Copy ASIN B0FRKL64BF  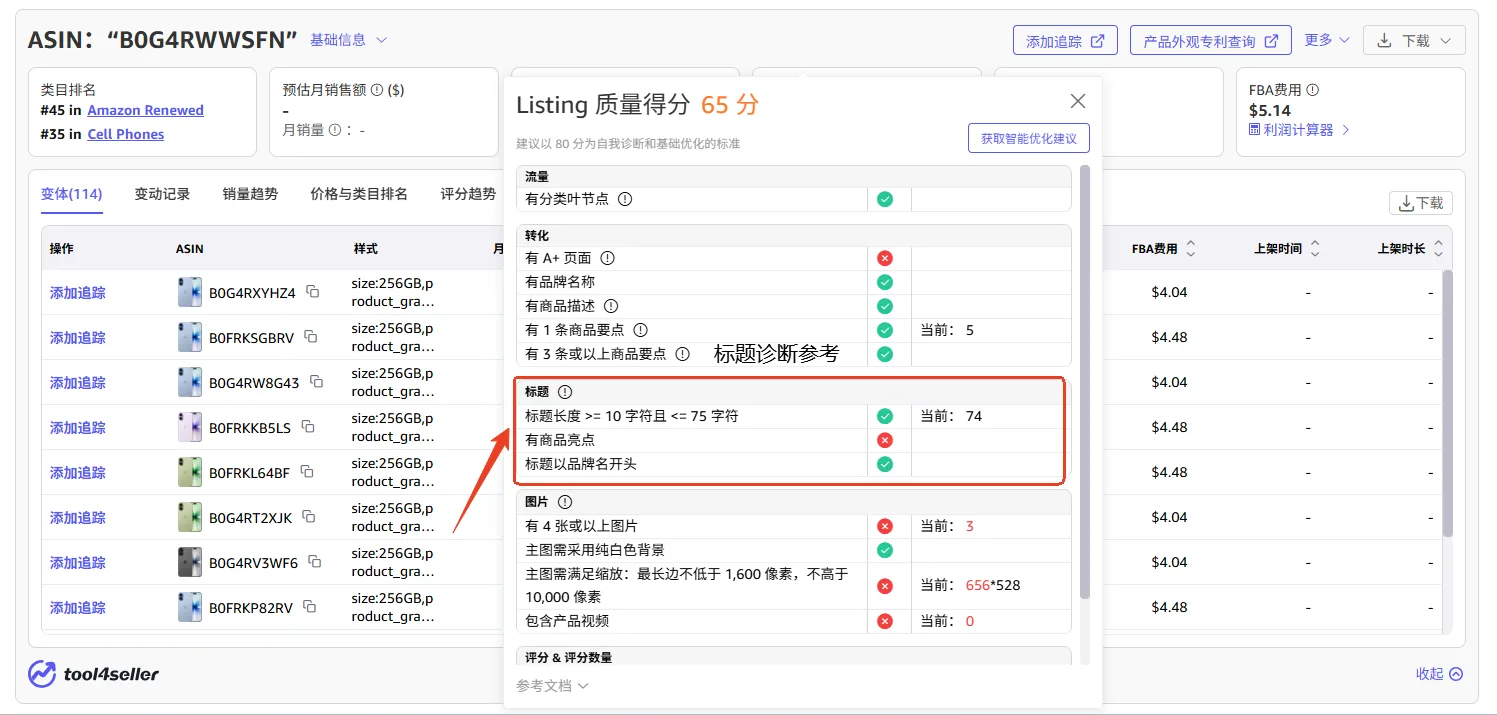coord(307,472)
